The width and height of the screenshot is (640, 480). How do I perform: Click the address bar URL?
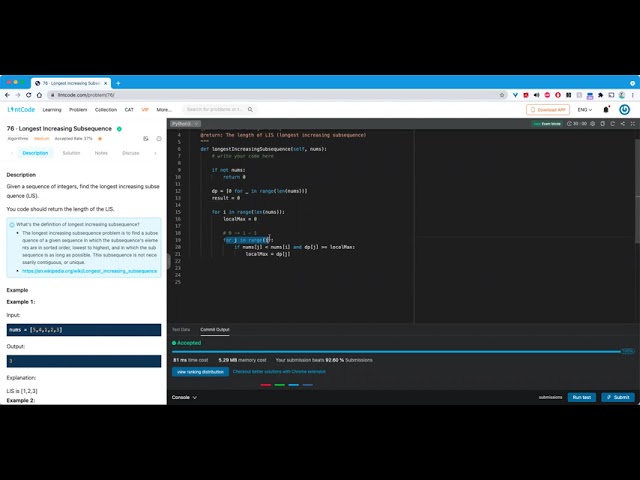pyautogui.click(x=86, y=95)
